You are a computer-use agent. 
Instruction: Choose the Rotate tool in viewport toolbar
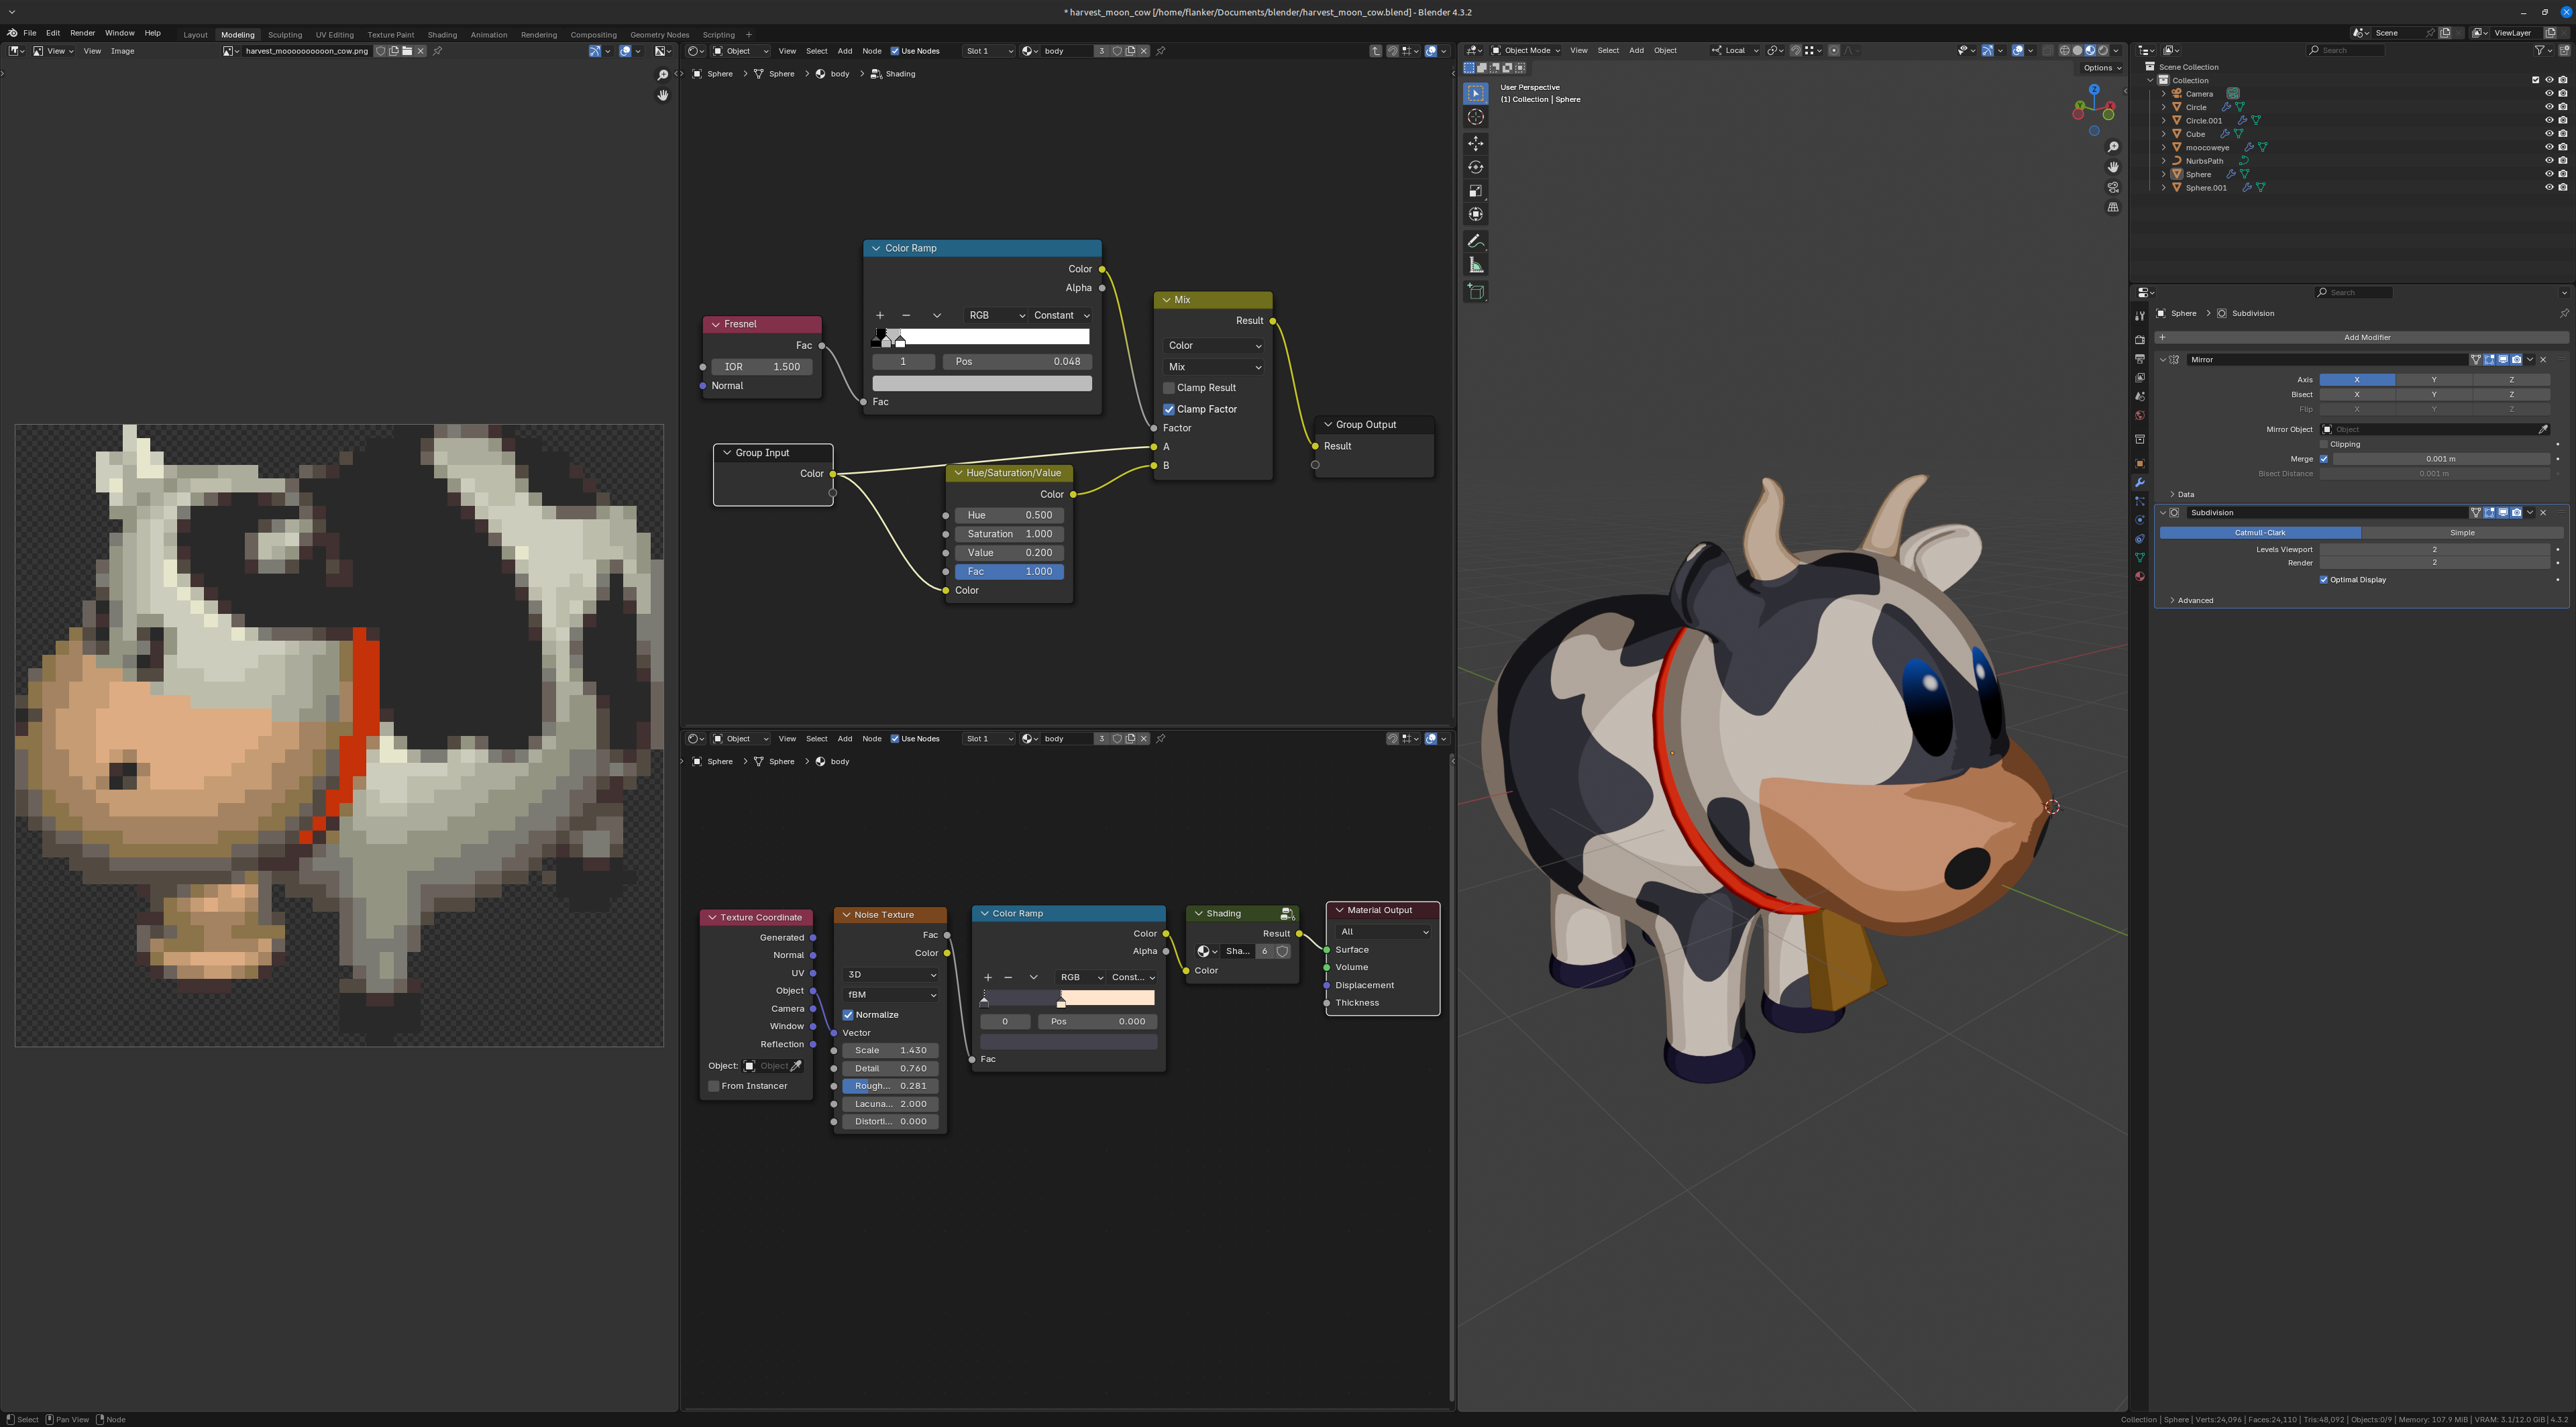[x=1475, y=167]
